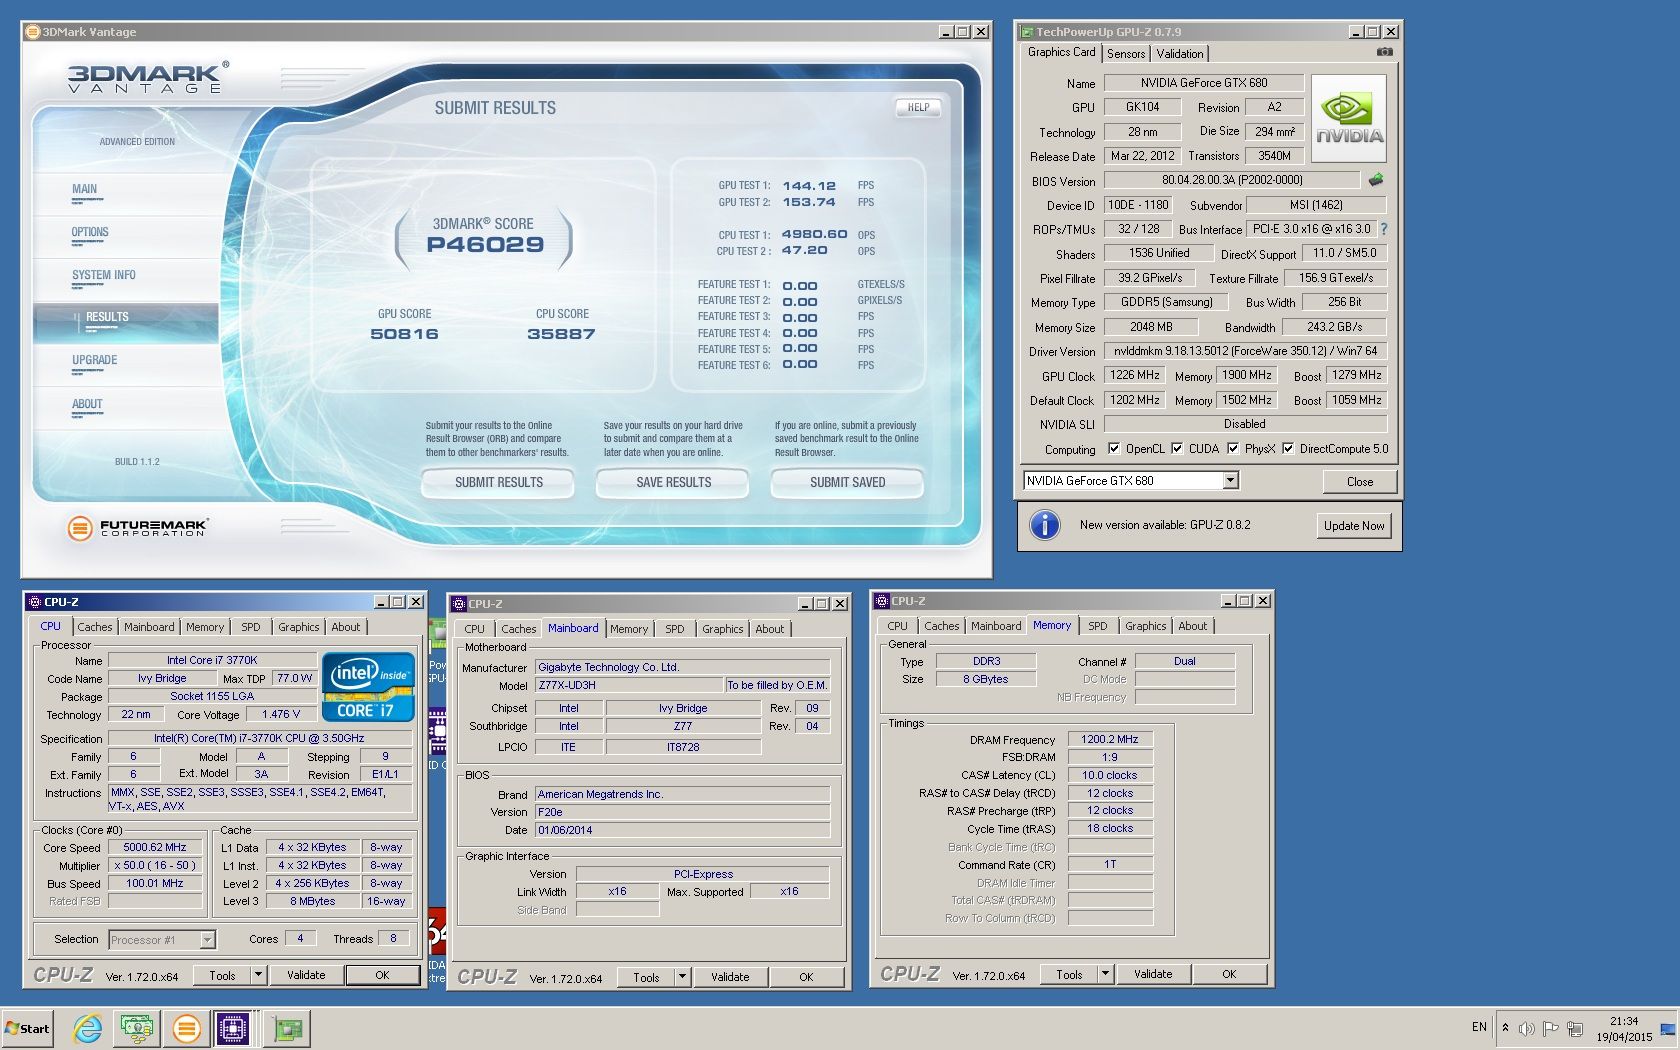Click the Intel Core i7 badge in CPU-Z
This screenshot has width=1680, height=1050.
368,686
